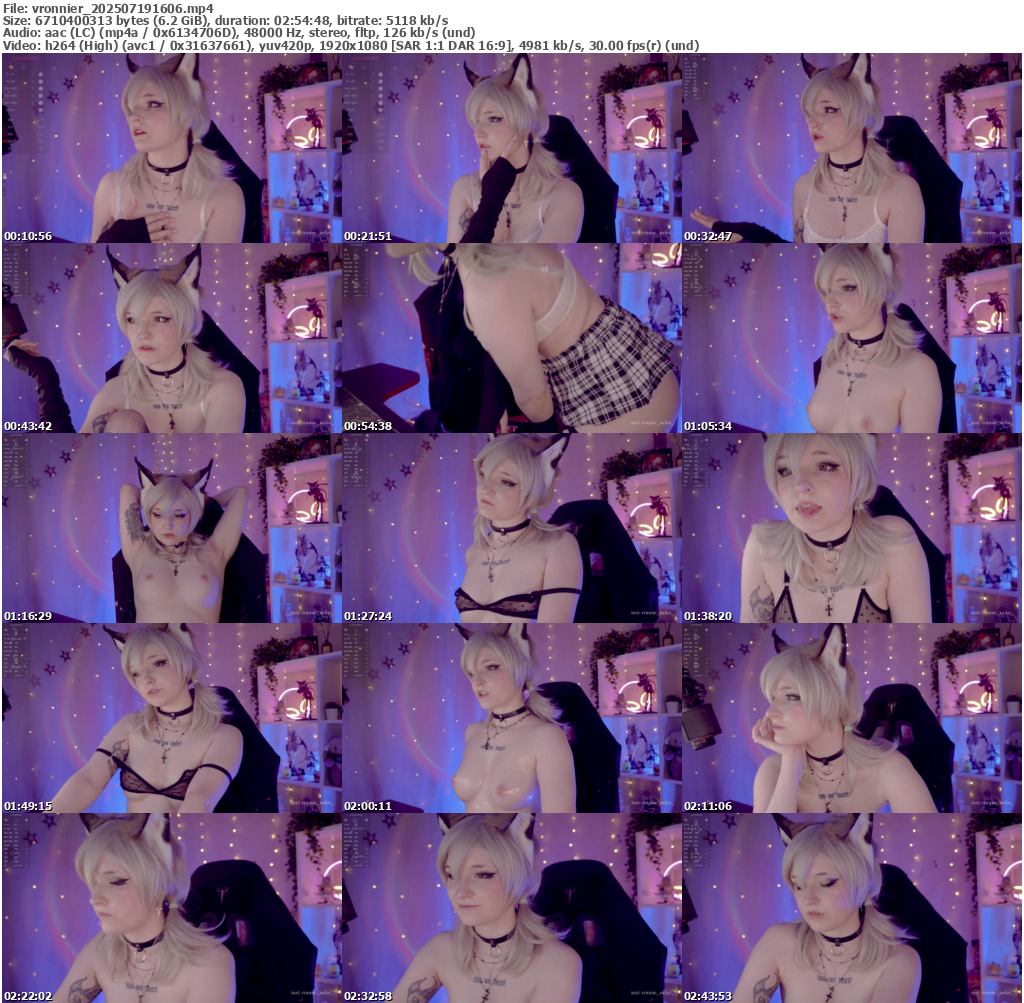1024x1003 pixels.
Task: Open the thumbnail stamped 00:54:38
Action: click(512, 338)
